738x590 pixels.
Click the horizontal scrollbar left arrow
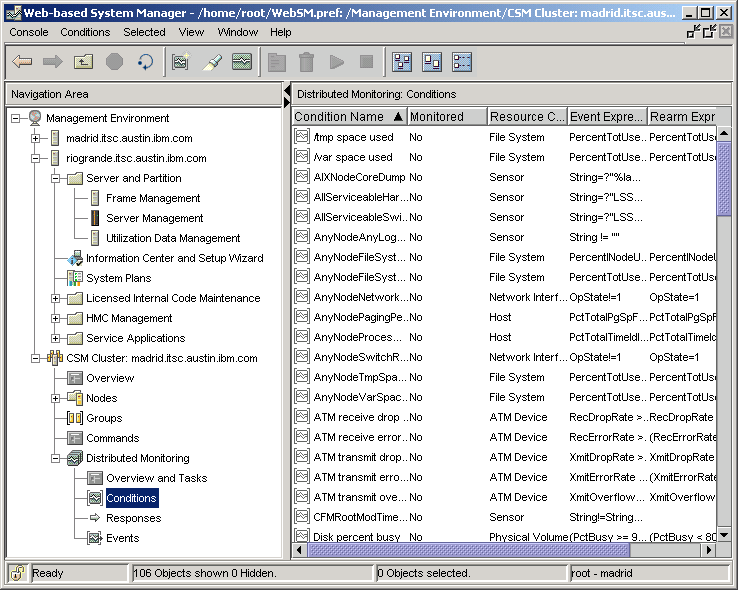(x=299, y=550)
